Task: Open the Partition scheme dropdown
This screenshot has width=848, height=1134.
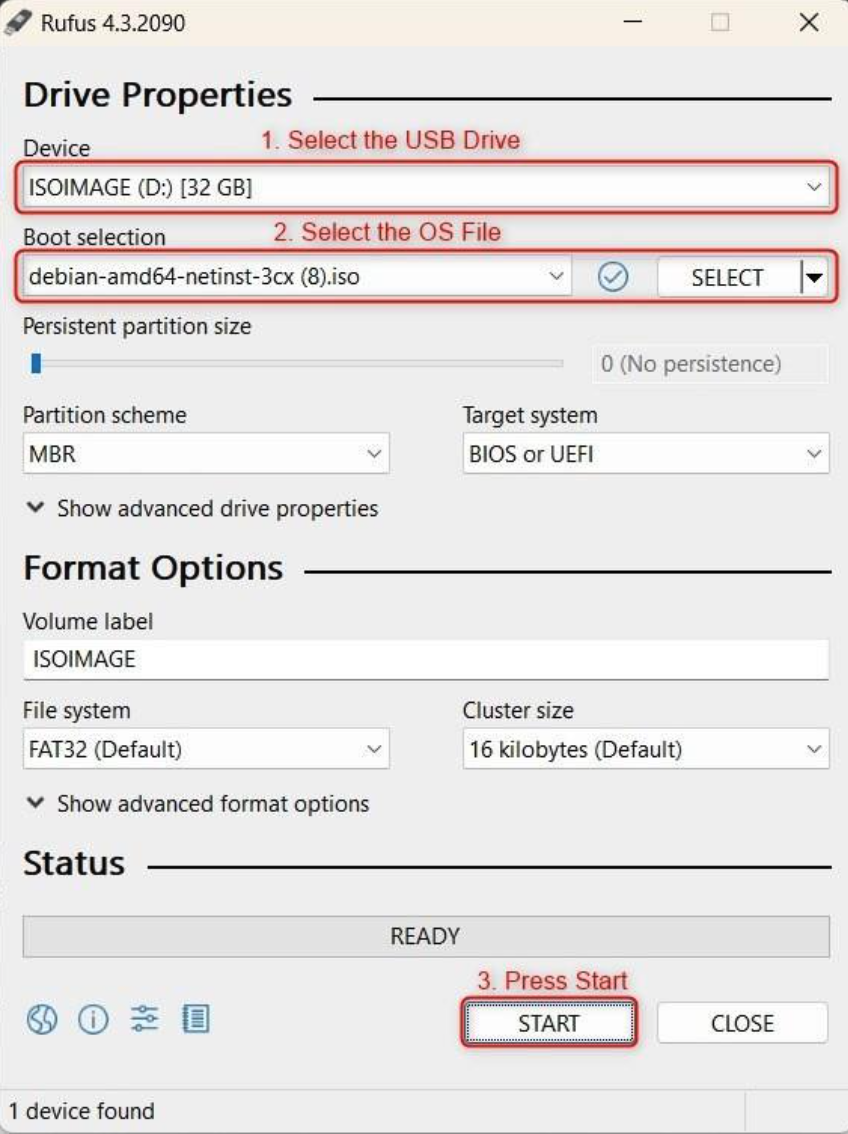Action: (205, 455)
